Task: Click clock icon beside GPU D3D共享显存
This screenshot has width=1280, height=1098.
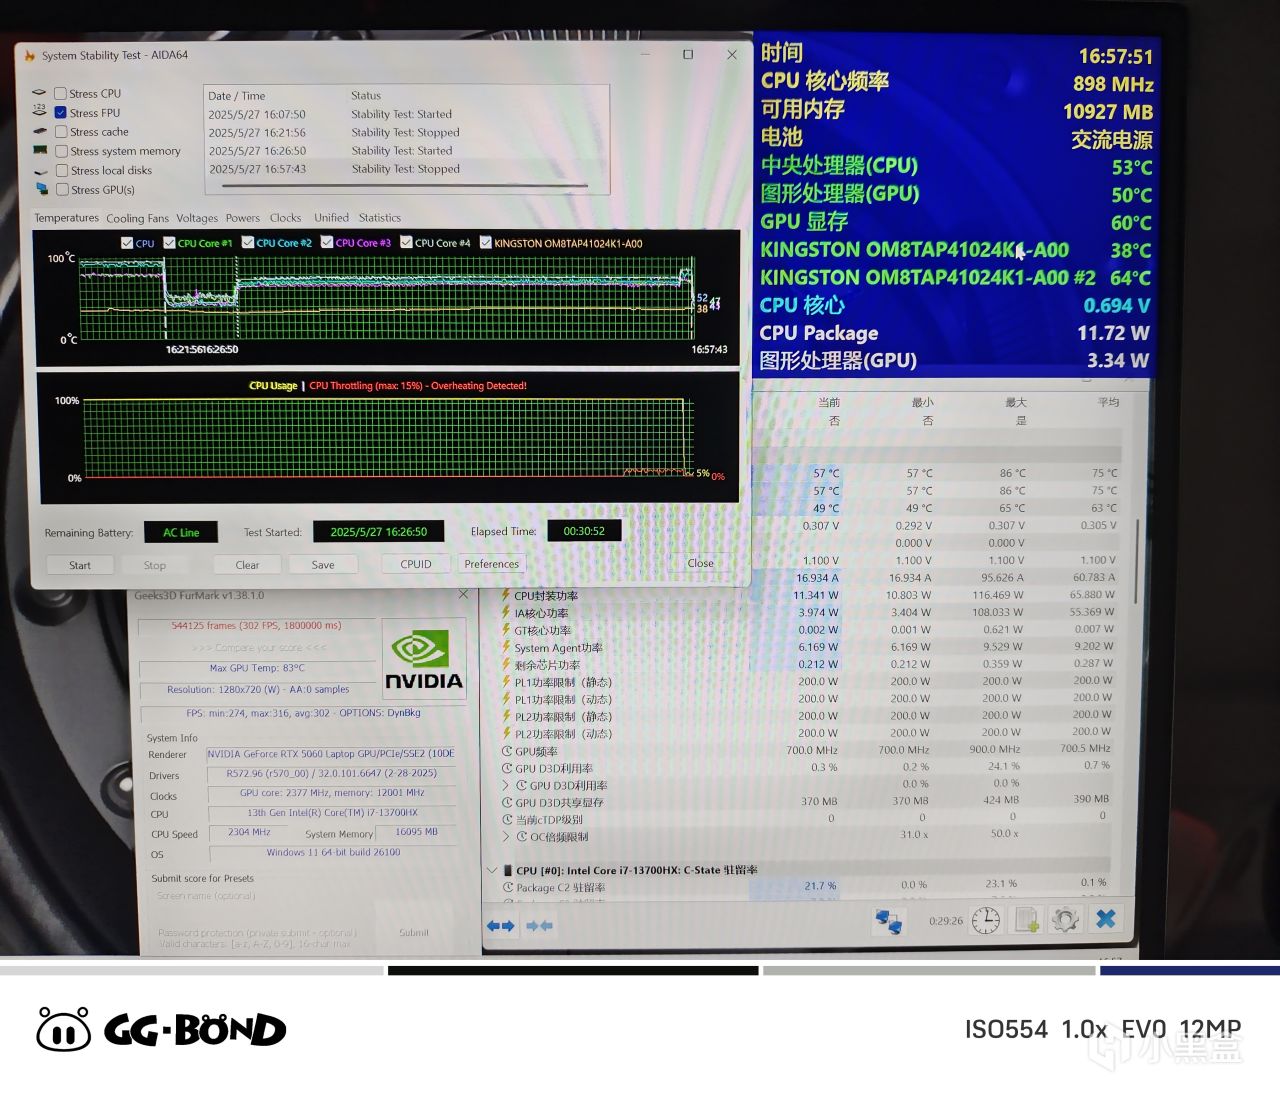Action: 507,802
